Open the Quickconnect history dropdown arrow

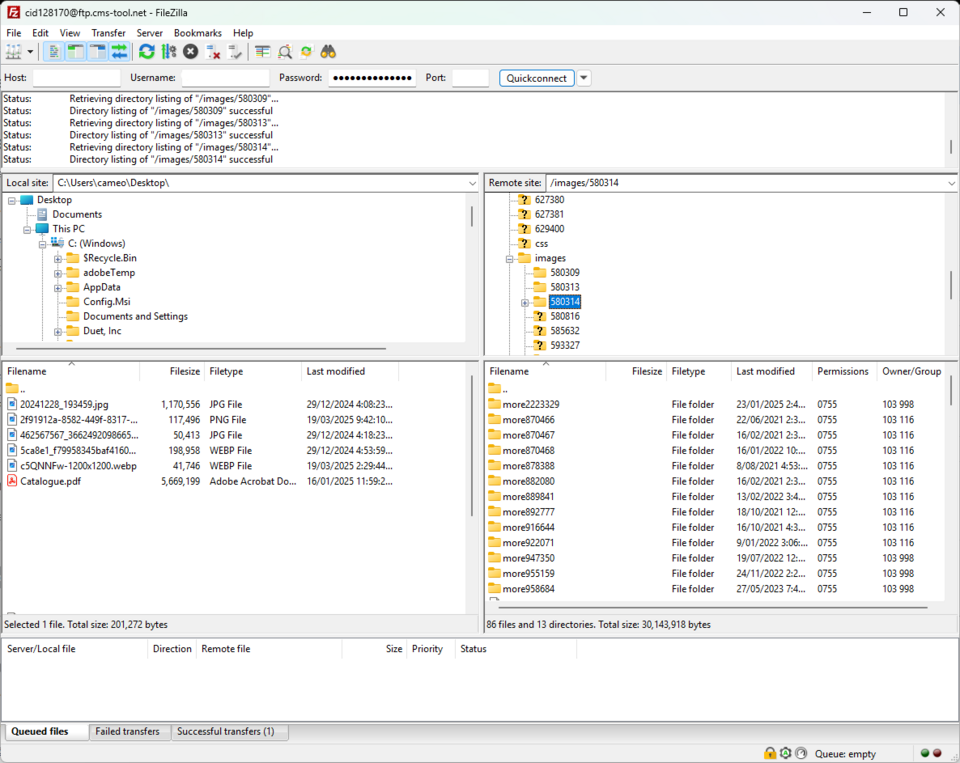(584, 78)
